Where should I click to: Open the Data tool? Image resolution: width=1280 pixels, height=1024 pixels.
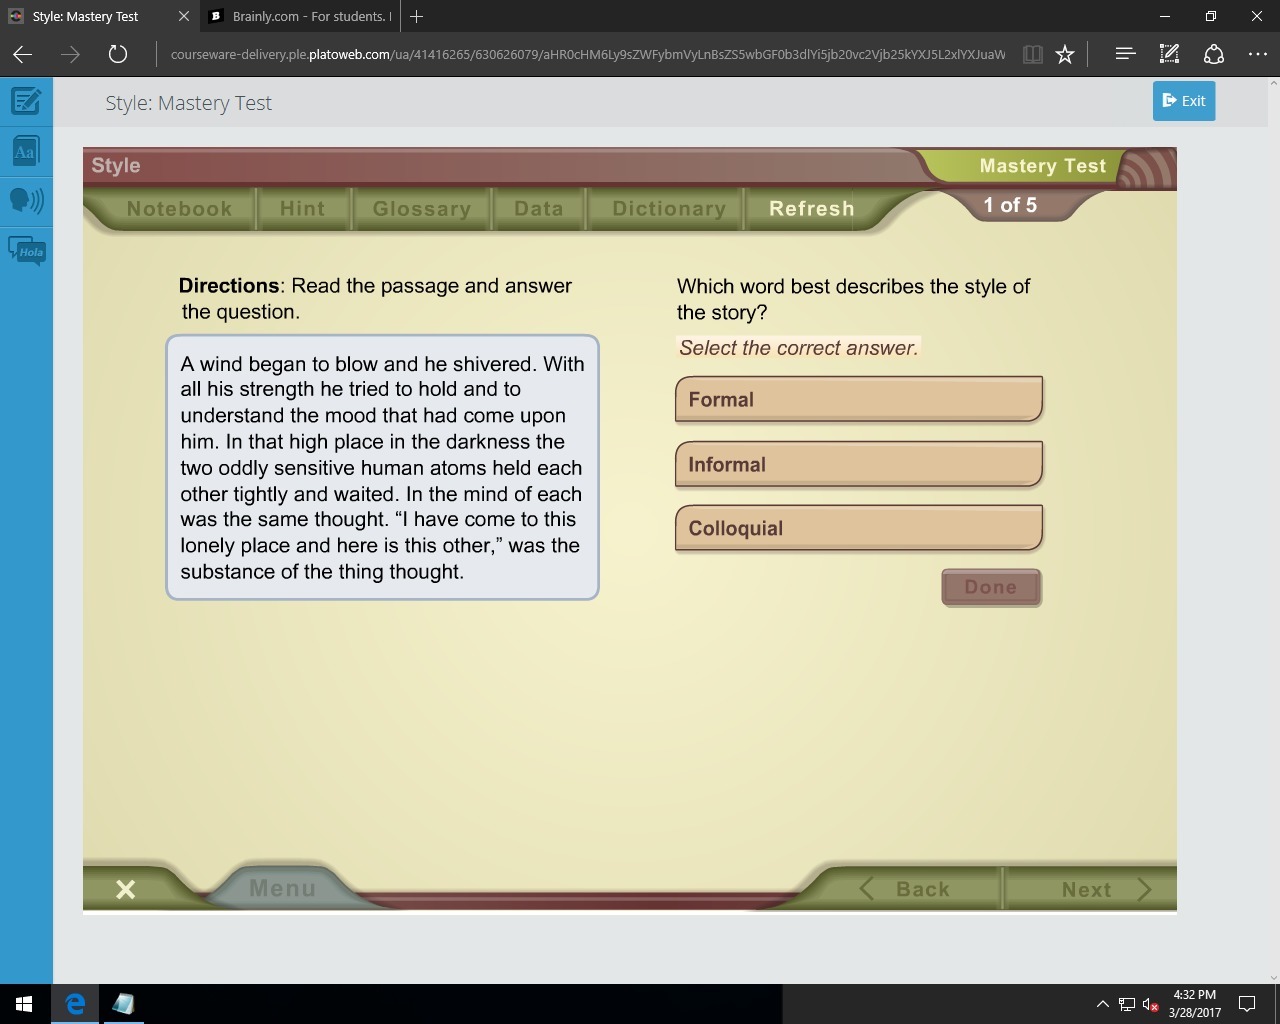pos(538,208)
